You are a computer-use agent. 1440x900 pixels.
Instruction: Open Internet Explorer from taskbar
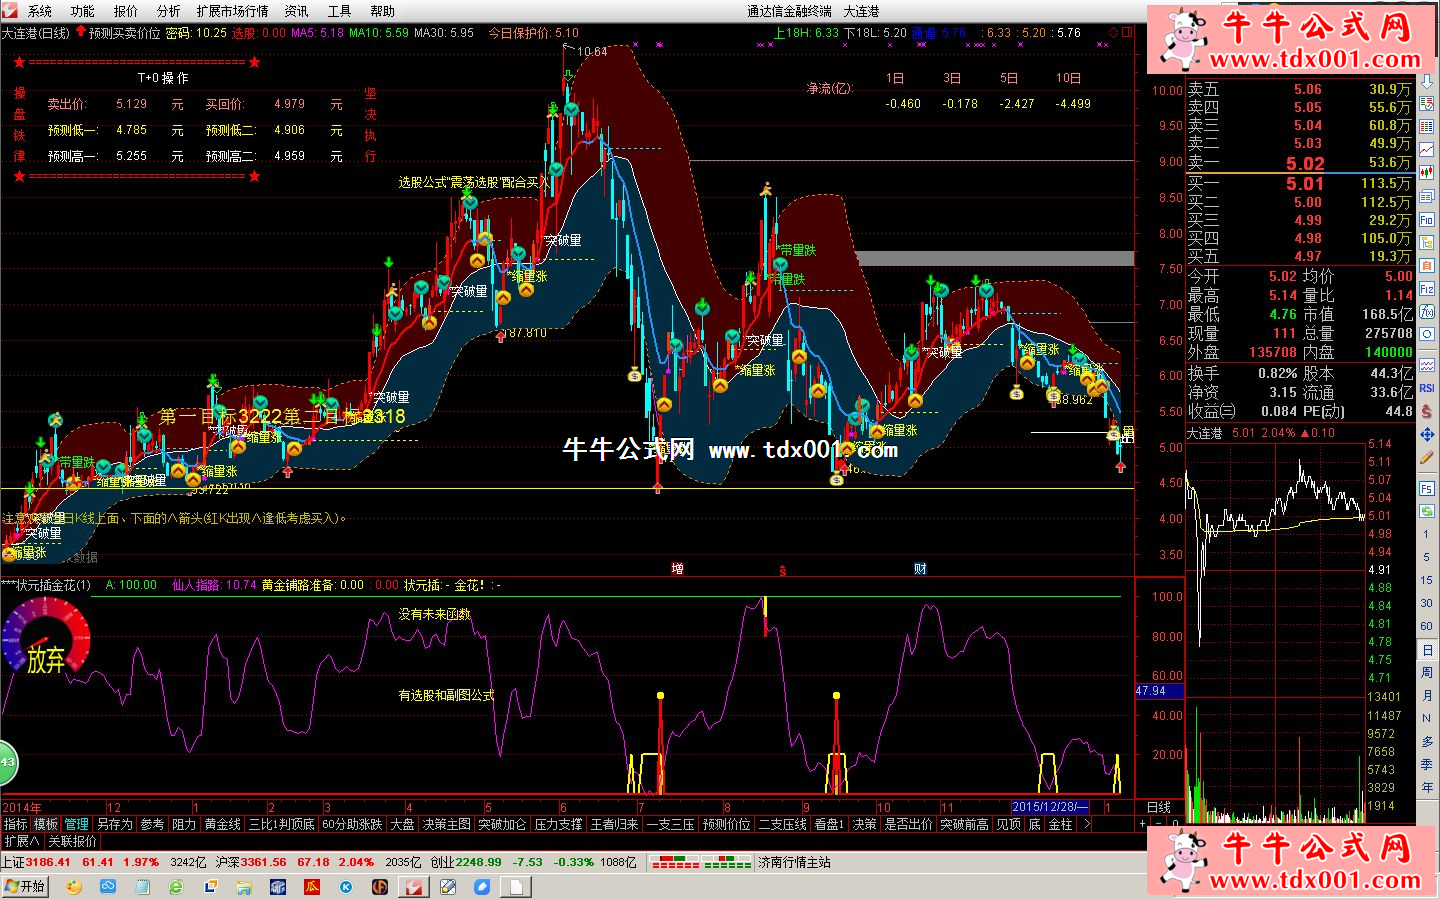click(176, 886)
